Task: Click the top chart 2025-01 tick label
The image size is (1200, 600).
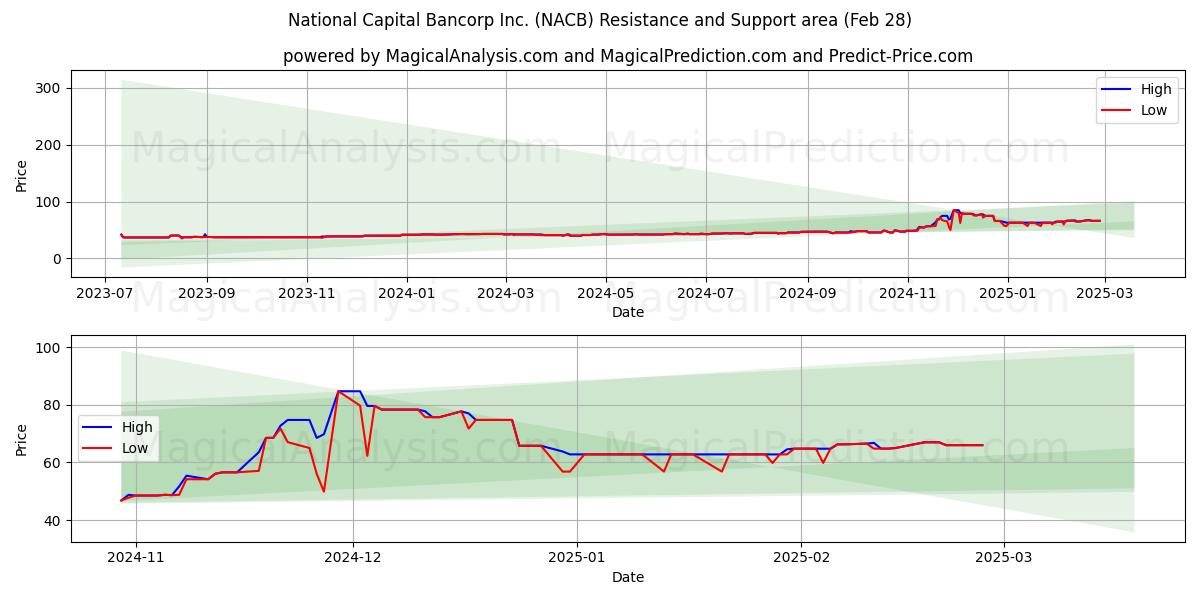Action: [1006, 293]
